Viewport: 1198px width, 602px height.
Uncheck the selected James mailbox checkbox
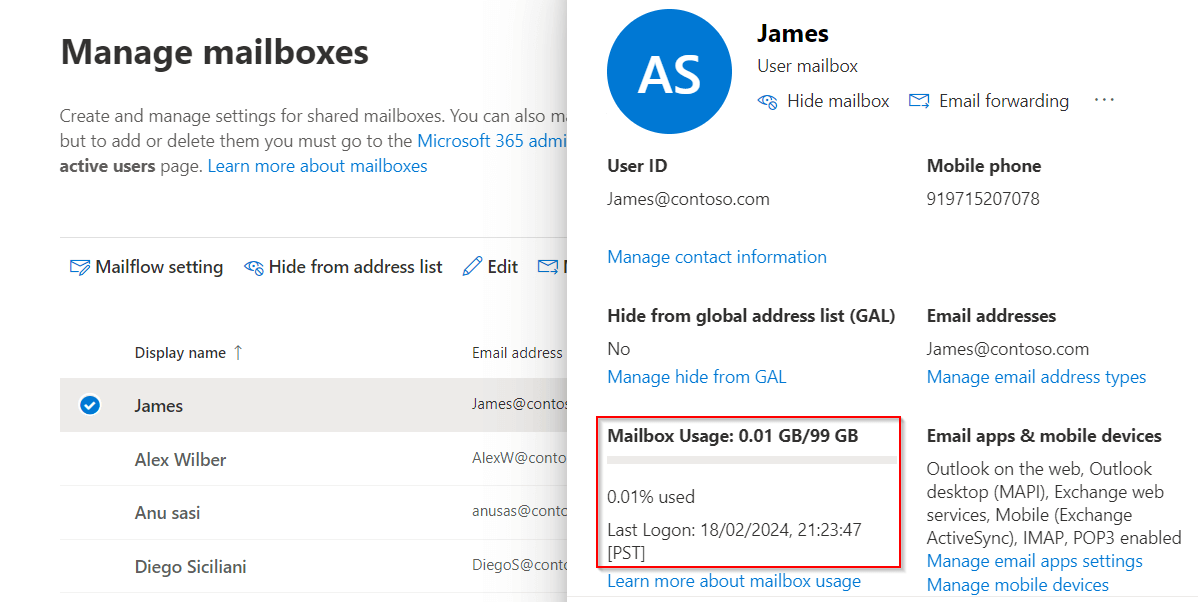[90, 405]
